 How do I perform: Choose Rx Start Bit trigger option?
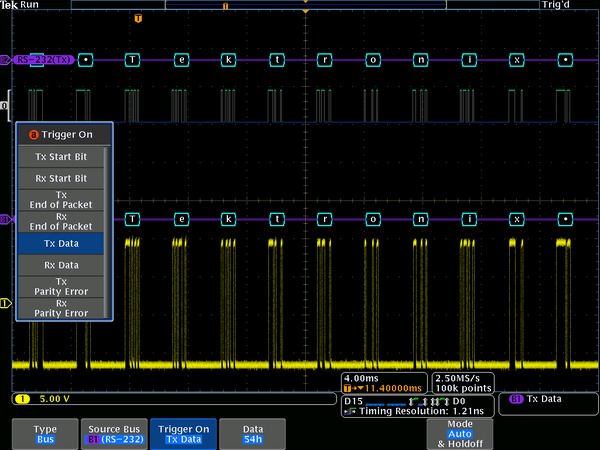pos(61,178)
